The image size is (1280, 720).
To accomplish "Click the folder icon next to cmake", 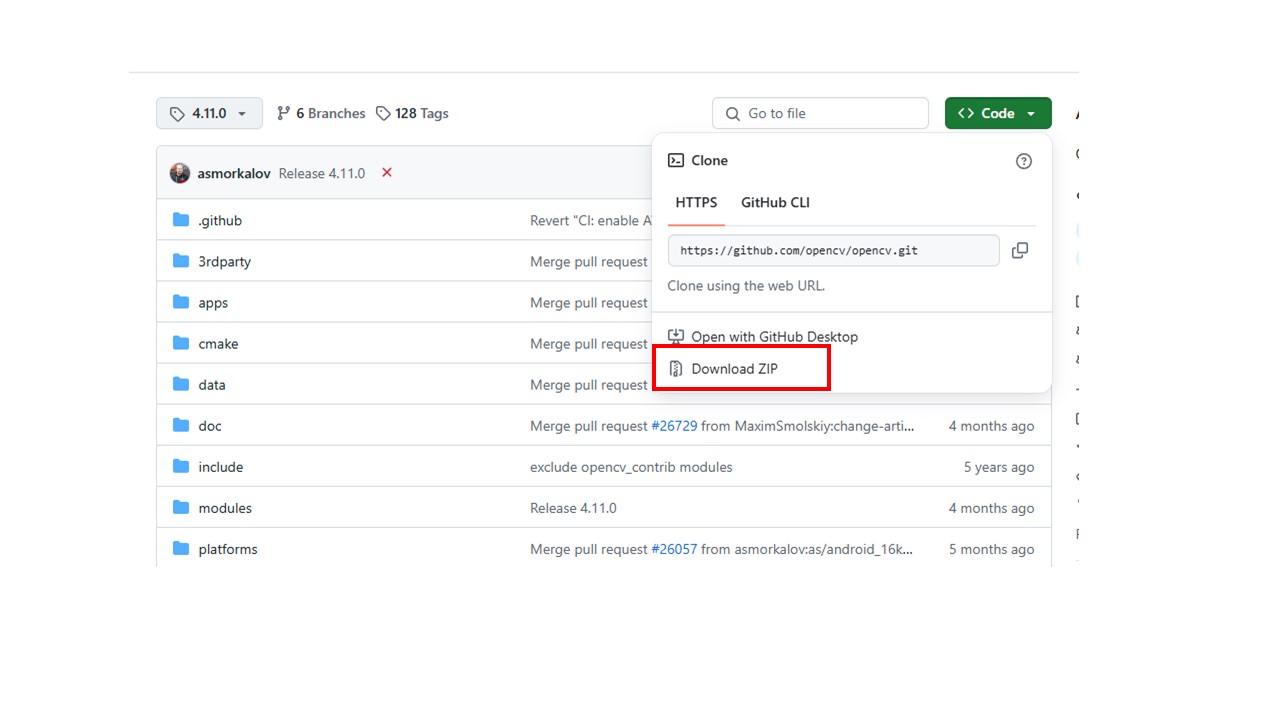I will point(181,343).
